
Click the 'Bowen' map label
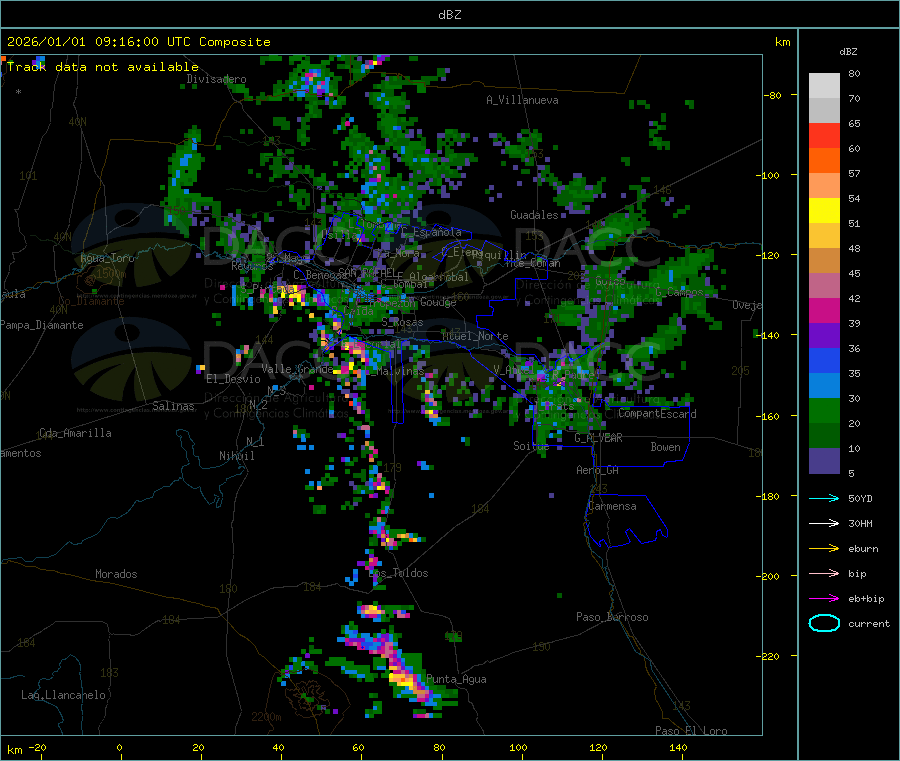pyautogui.click(x=665, y=447)
